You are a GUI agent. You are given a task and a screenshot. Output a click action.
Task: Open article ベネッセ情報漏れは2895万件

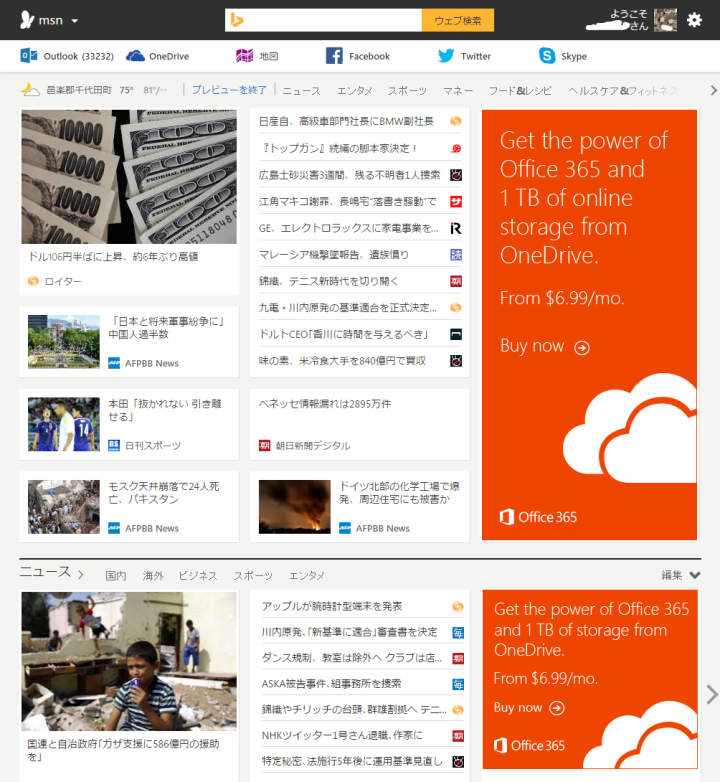tap(325, 404)
